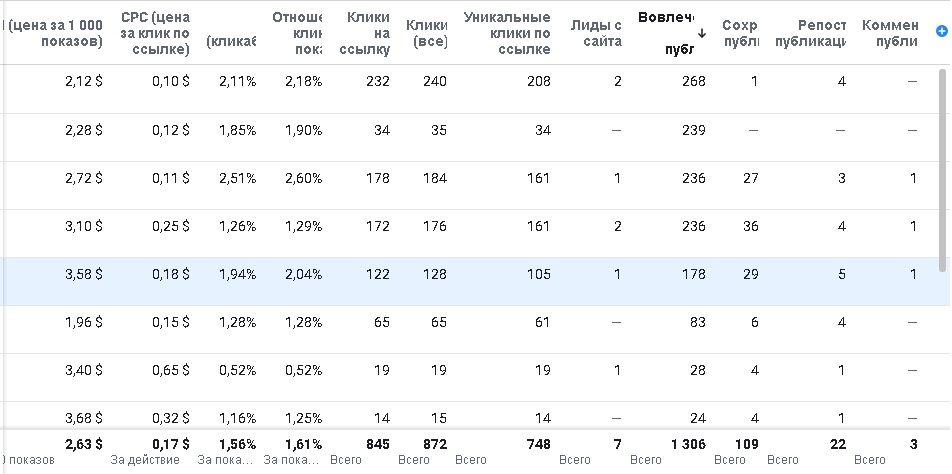Viewport: 952px width, 474px height.
Task: Click the Репост публикаци column header
Action: click(x=809, y=33)
